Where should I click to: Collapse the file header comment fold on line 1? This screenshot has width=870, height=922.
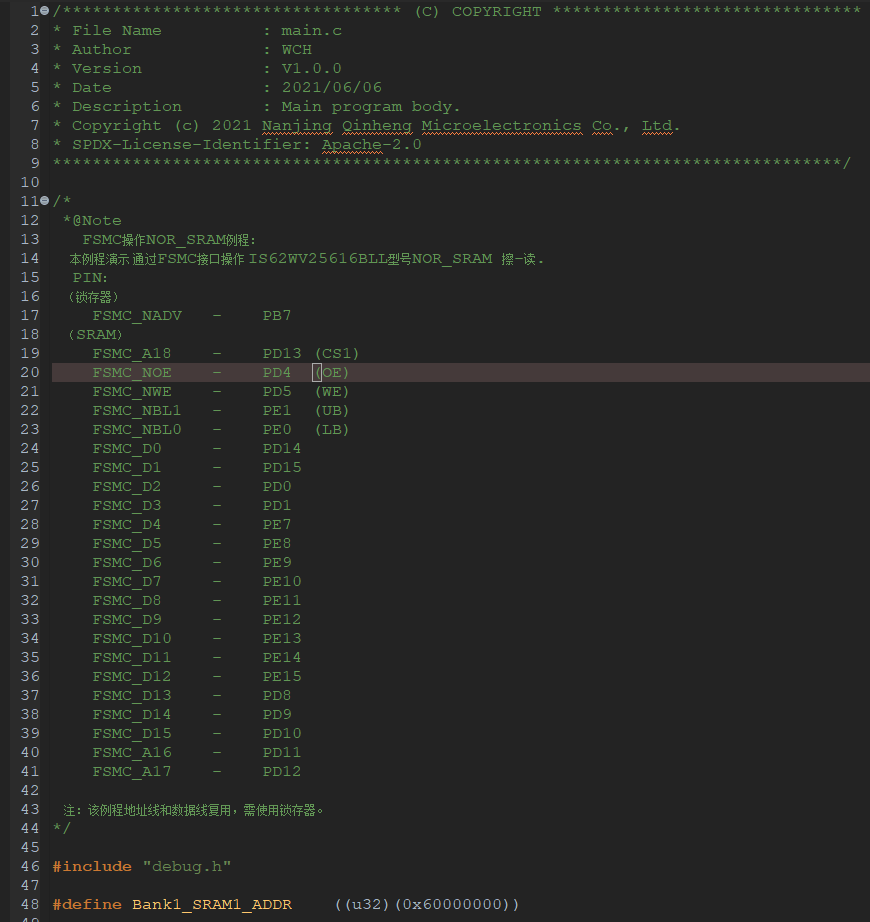[x=45, y=12]
